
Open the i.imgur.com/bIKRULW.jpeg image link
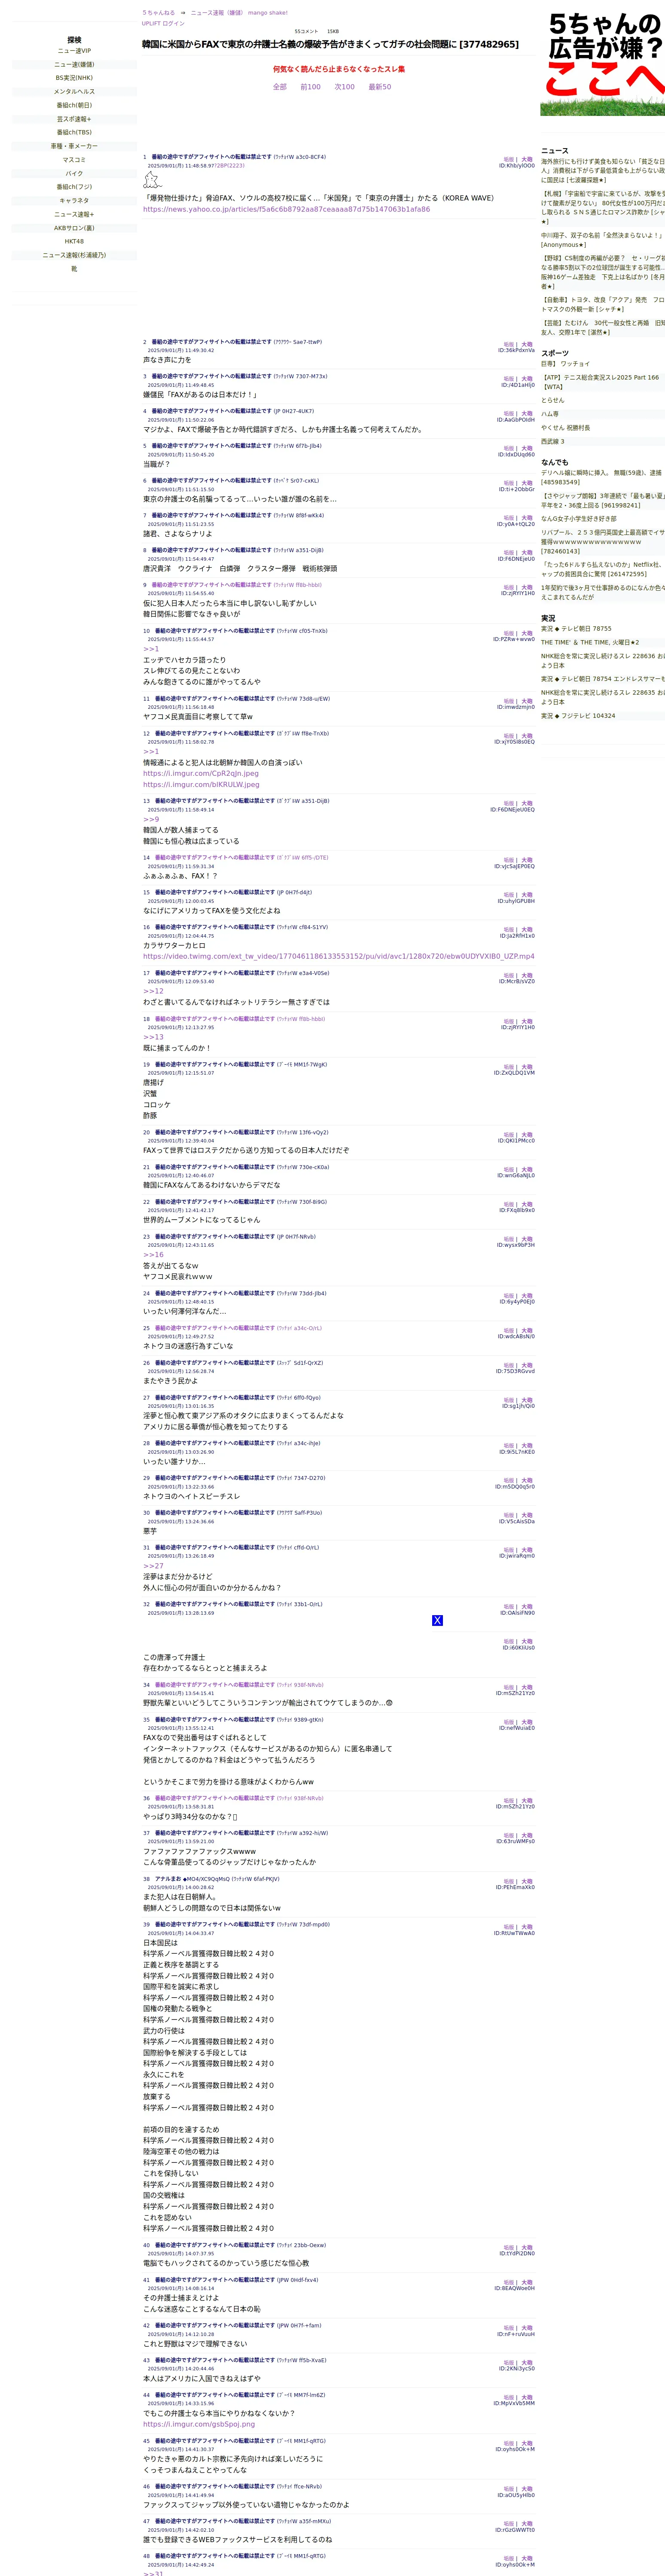[x=201, y=785]
